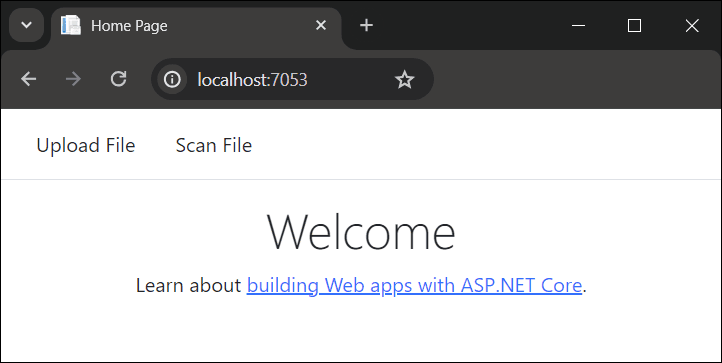
Task: Close the Home Page tab
Action: (x=321, y=25)
